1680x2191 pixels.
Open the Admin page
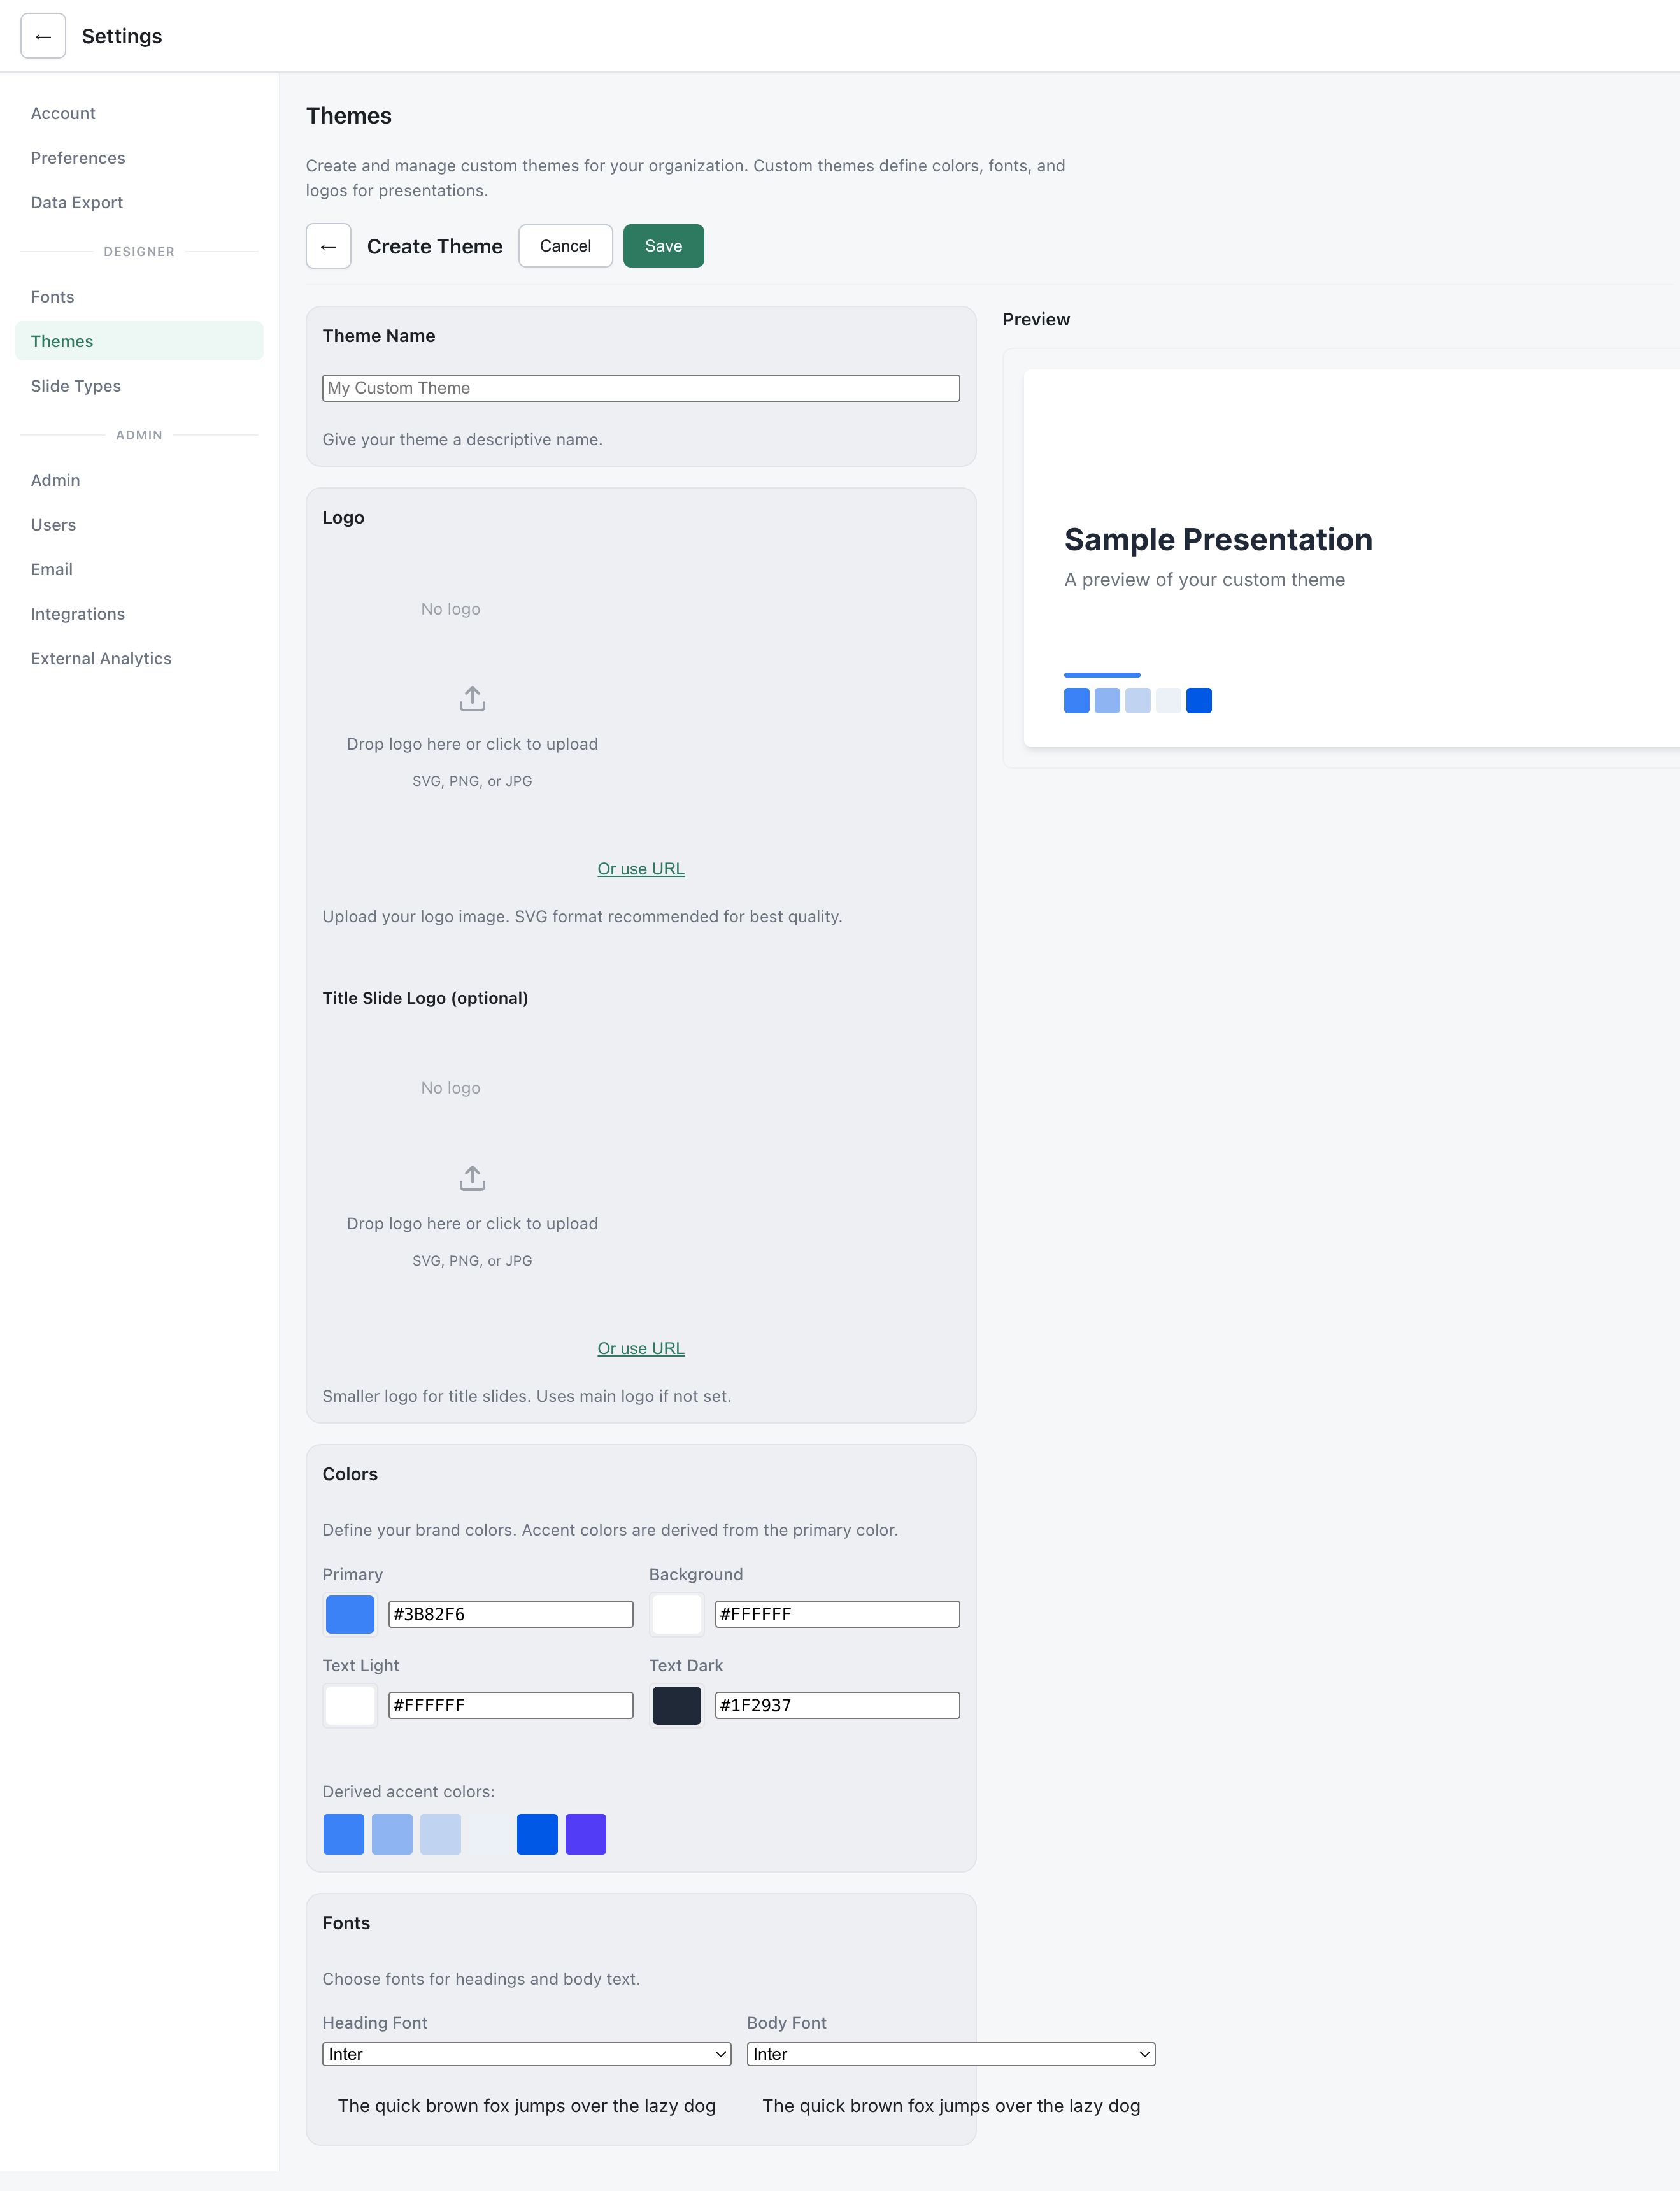coord(139,480)
